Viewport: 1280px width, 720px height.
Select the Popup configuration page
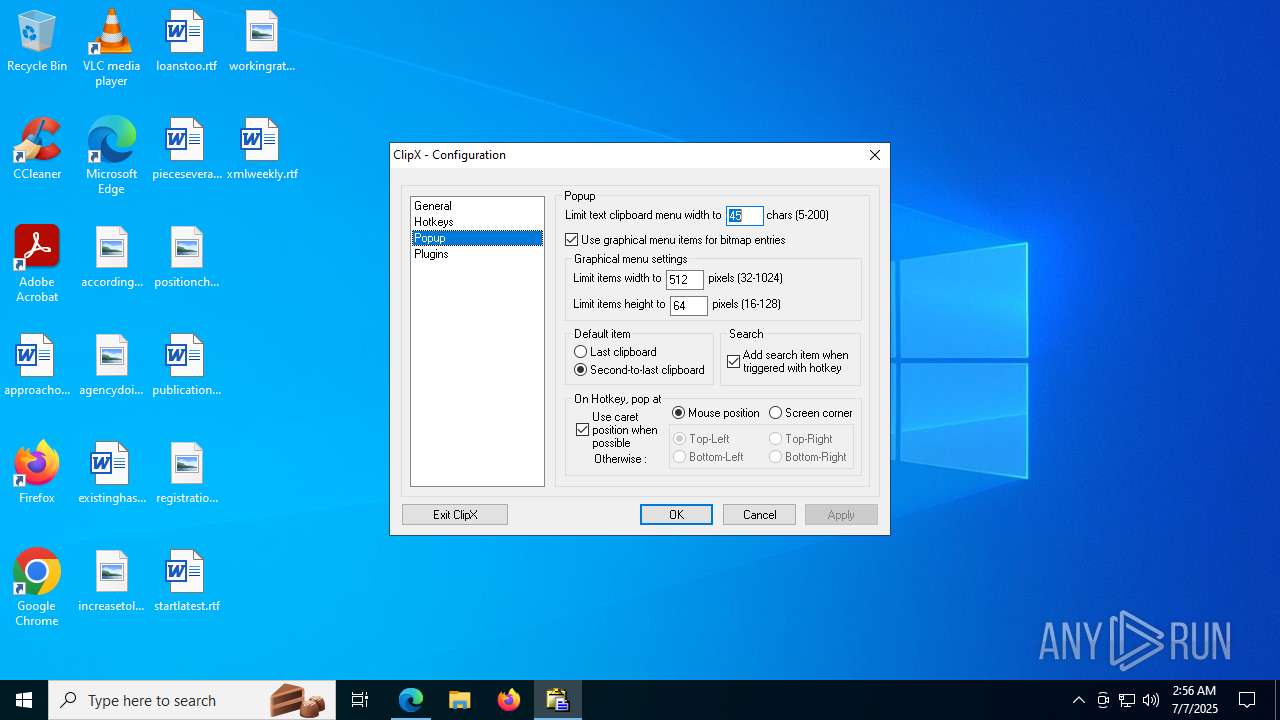point(477,238)
